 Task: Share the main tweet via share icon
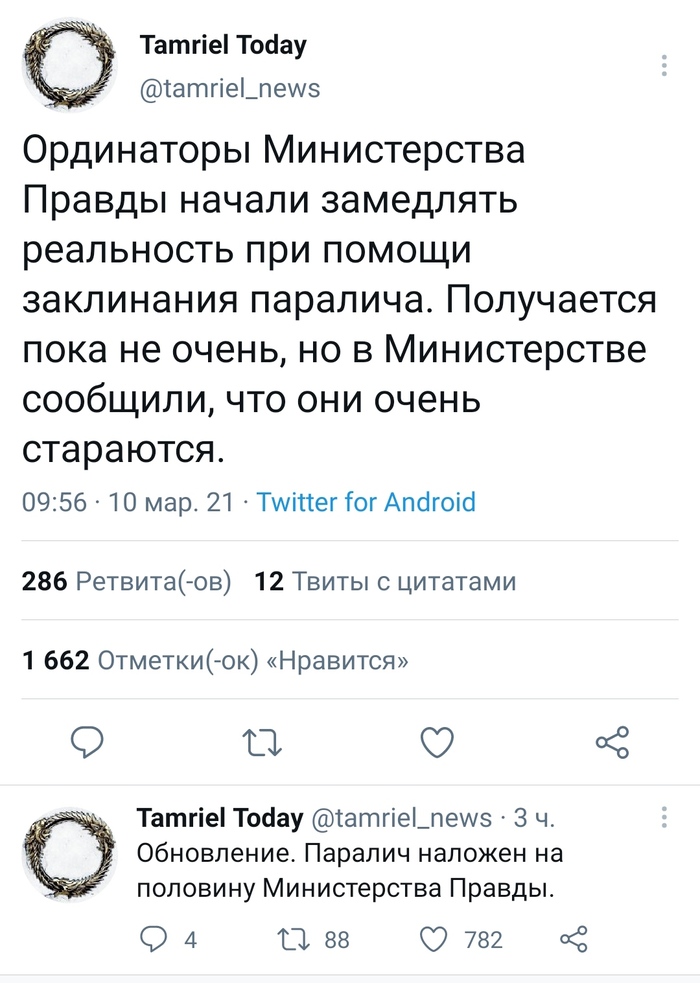612,743
